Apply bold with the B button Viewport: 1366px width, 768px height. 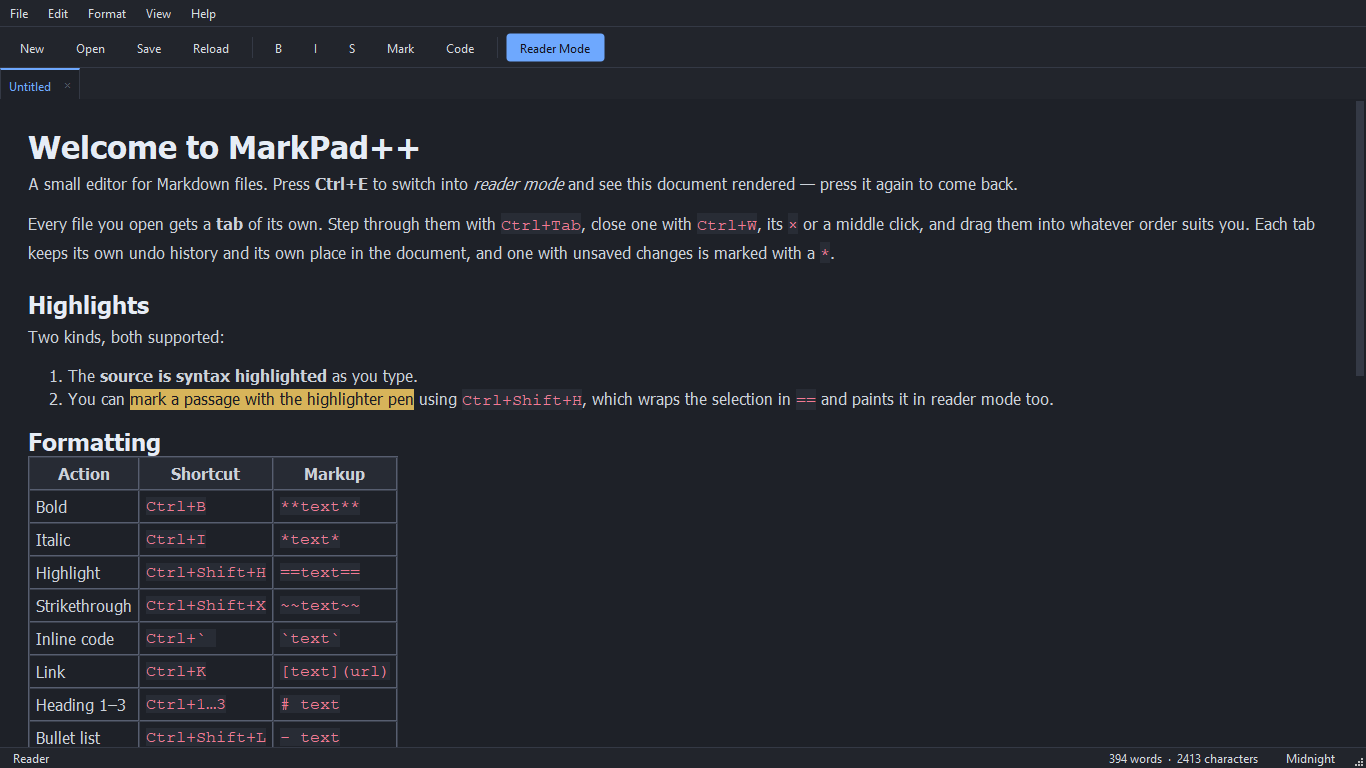[278, 48]
